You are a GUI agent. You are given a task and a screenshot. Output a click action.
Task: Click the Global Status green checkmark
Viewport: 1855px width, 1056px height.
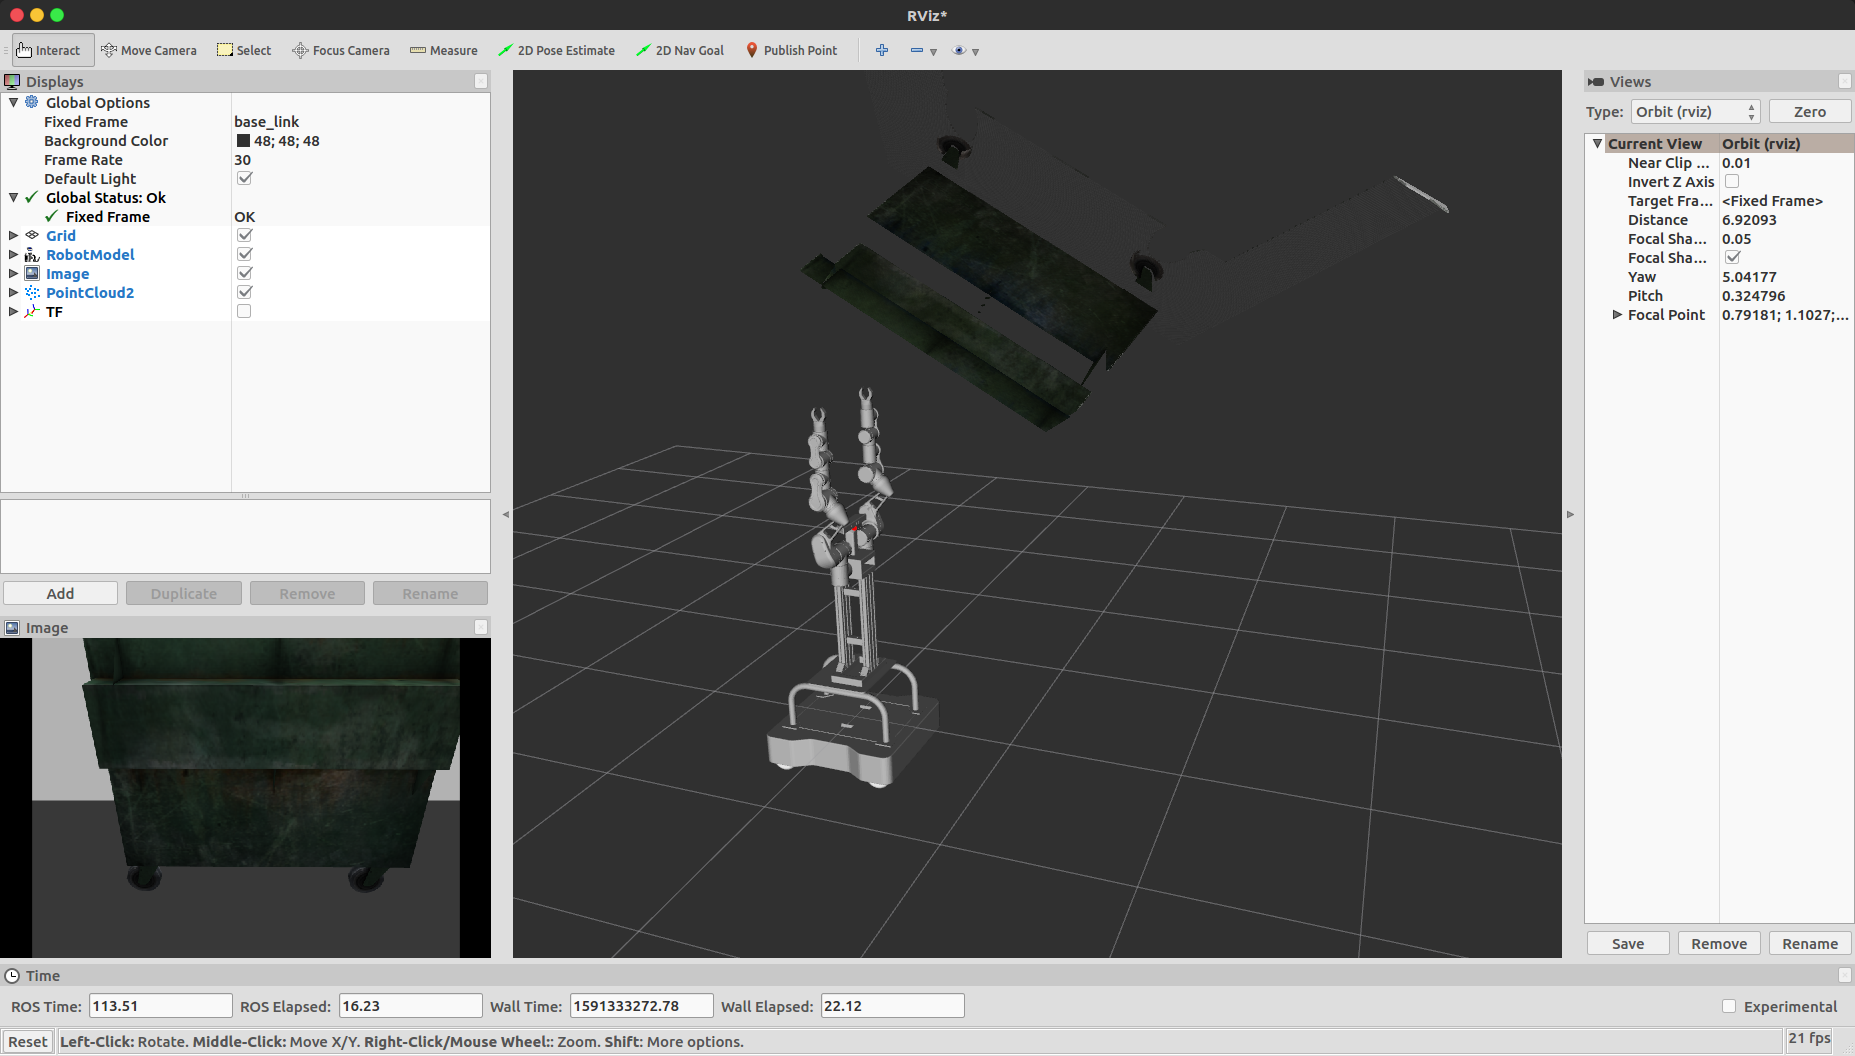[32, 197]
